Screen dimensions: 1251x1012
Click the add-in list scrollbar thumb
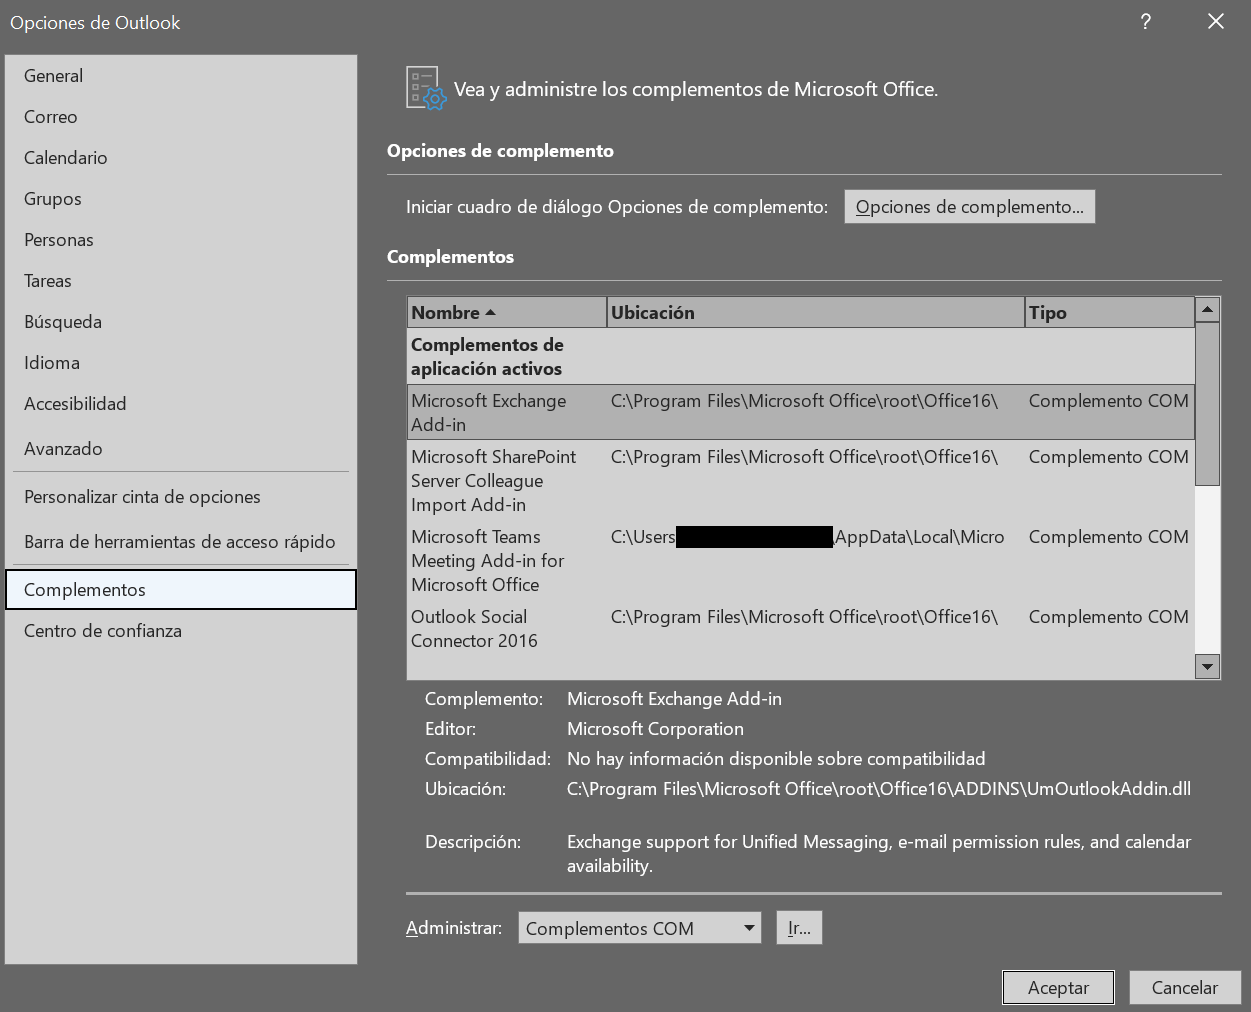pos(1208,404)
